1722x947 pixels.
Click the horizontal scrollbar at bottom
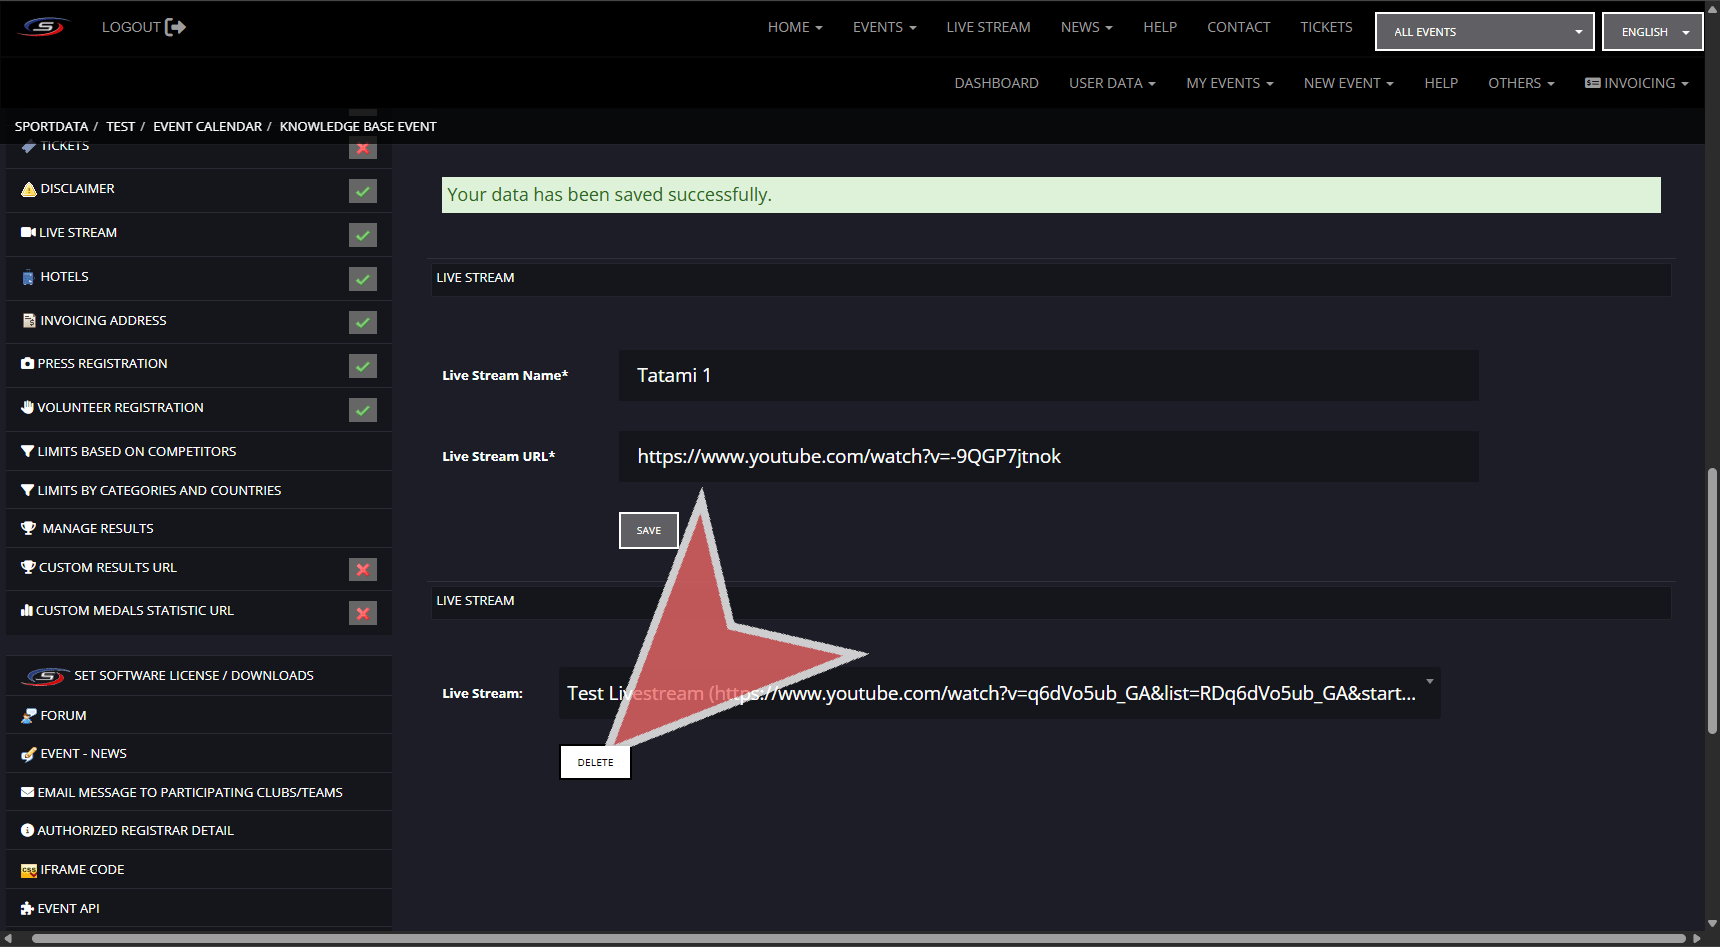coord(858,938)
